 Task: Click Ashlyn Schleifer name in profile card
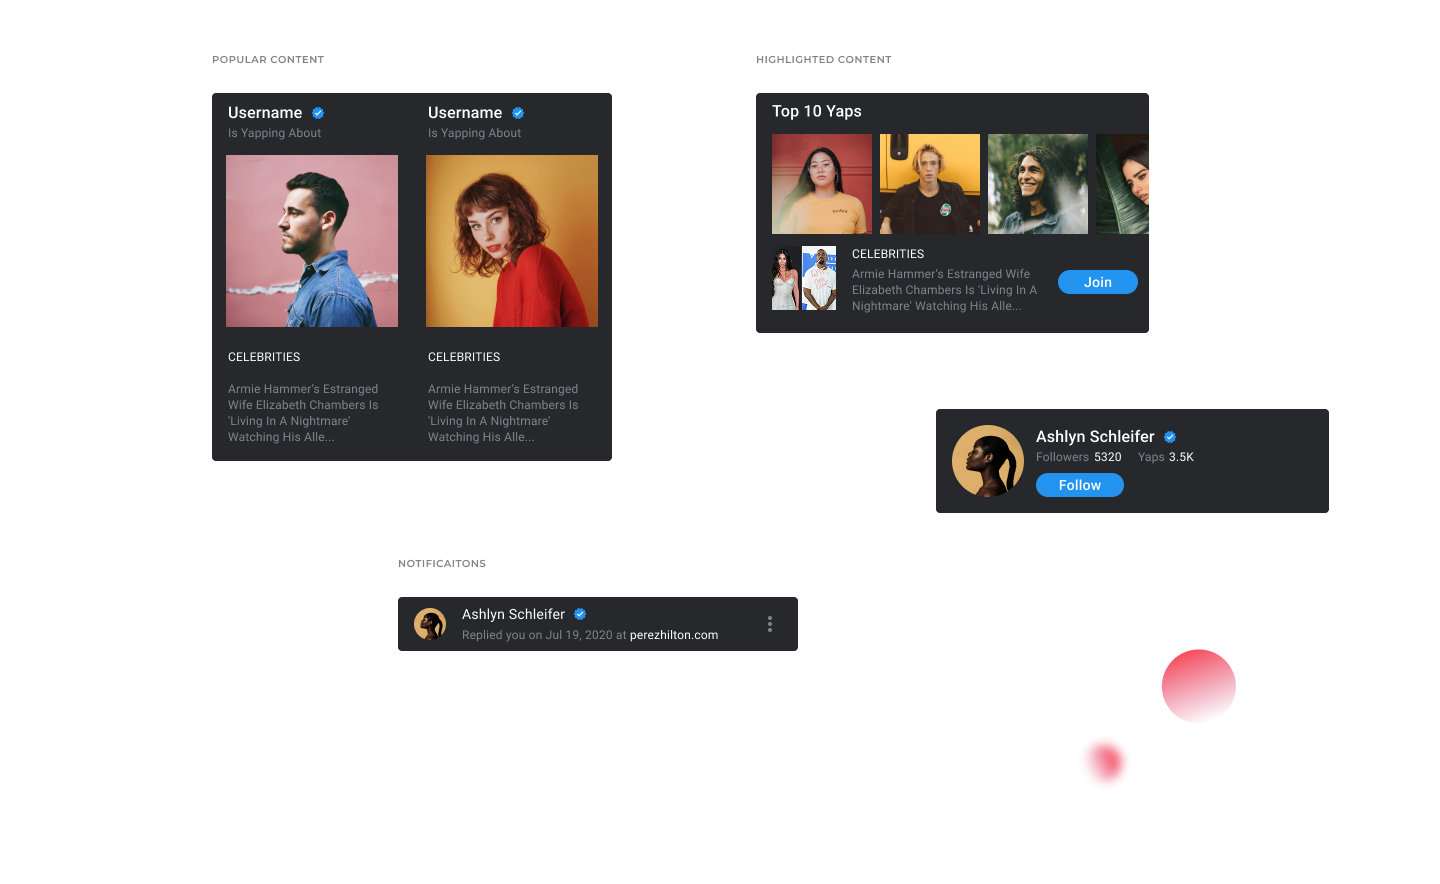tap(1095, 437)
